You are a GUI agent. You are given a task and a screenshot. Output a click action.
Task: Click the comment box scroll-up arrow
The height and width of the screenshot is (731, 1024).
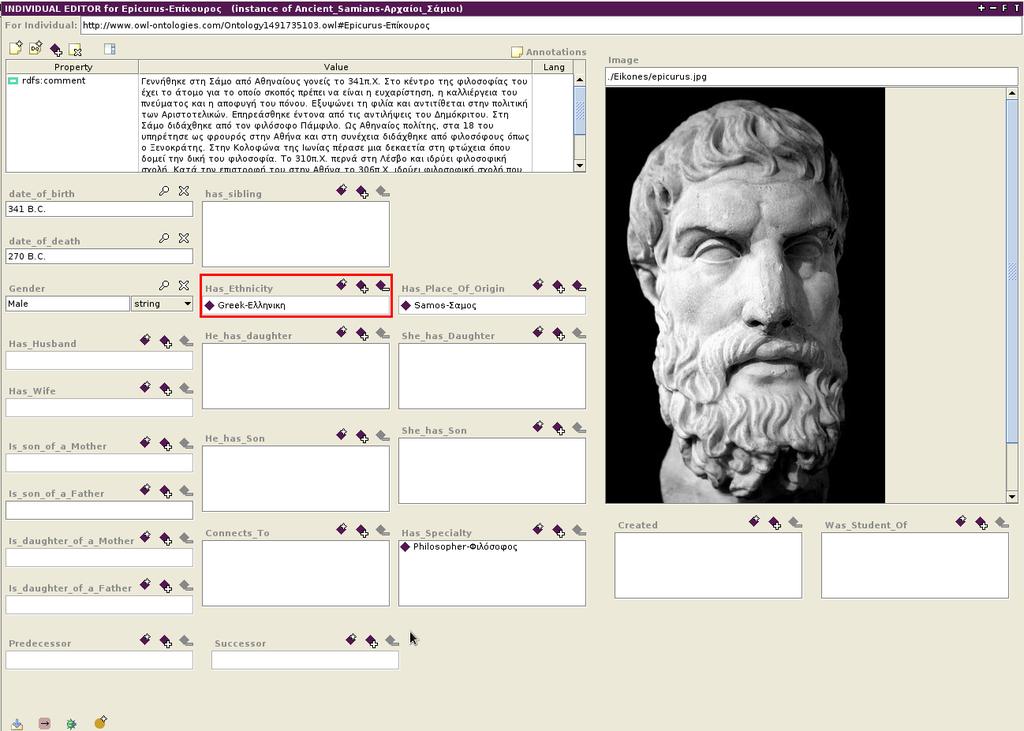point(580,80)
